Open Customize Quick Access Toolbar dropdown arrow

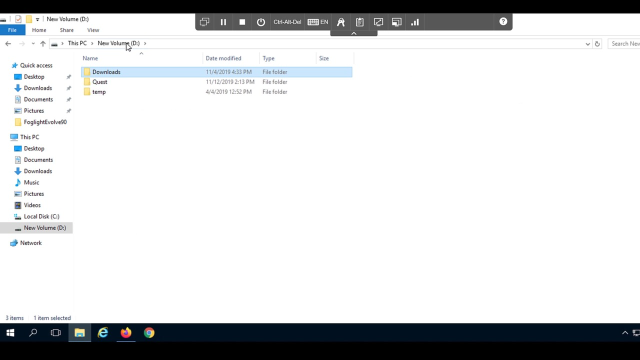click(37, 19)
